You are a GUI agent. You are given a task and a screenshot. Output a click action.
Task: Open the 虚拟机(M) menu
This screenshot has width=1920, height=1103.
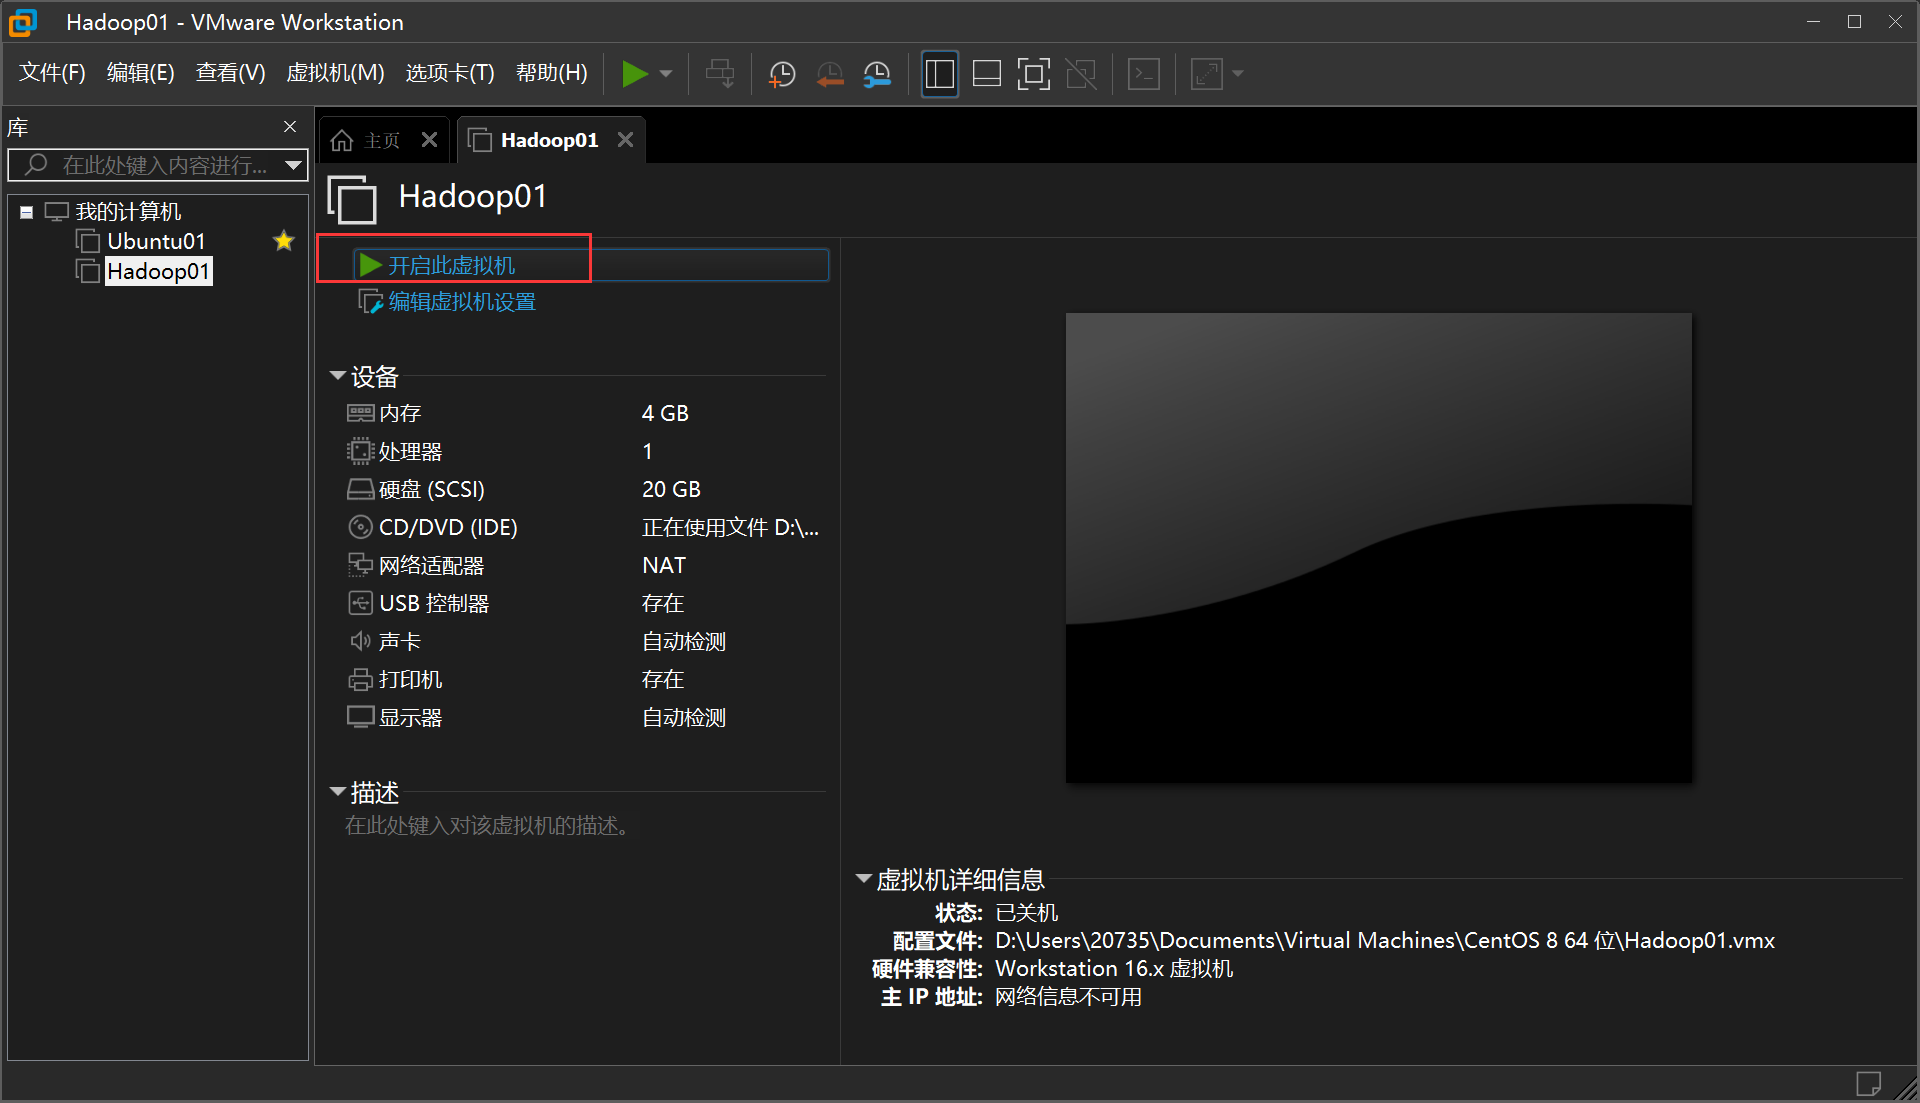(335, 73)
